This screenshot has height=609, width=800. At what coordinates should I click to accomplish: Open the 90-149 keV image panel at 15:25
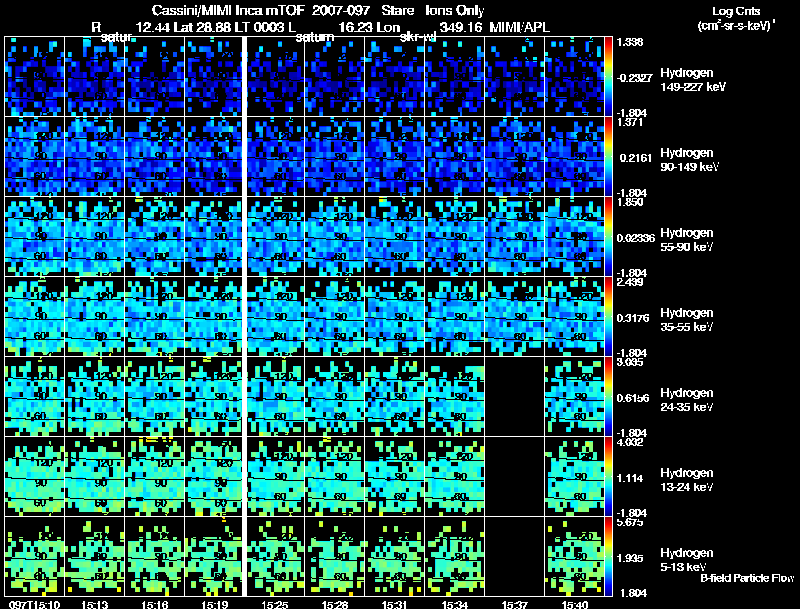tap(275, 157)
